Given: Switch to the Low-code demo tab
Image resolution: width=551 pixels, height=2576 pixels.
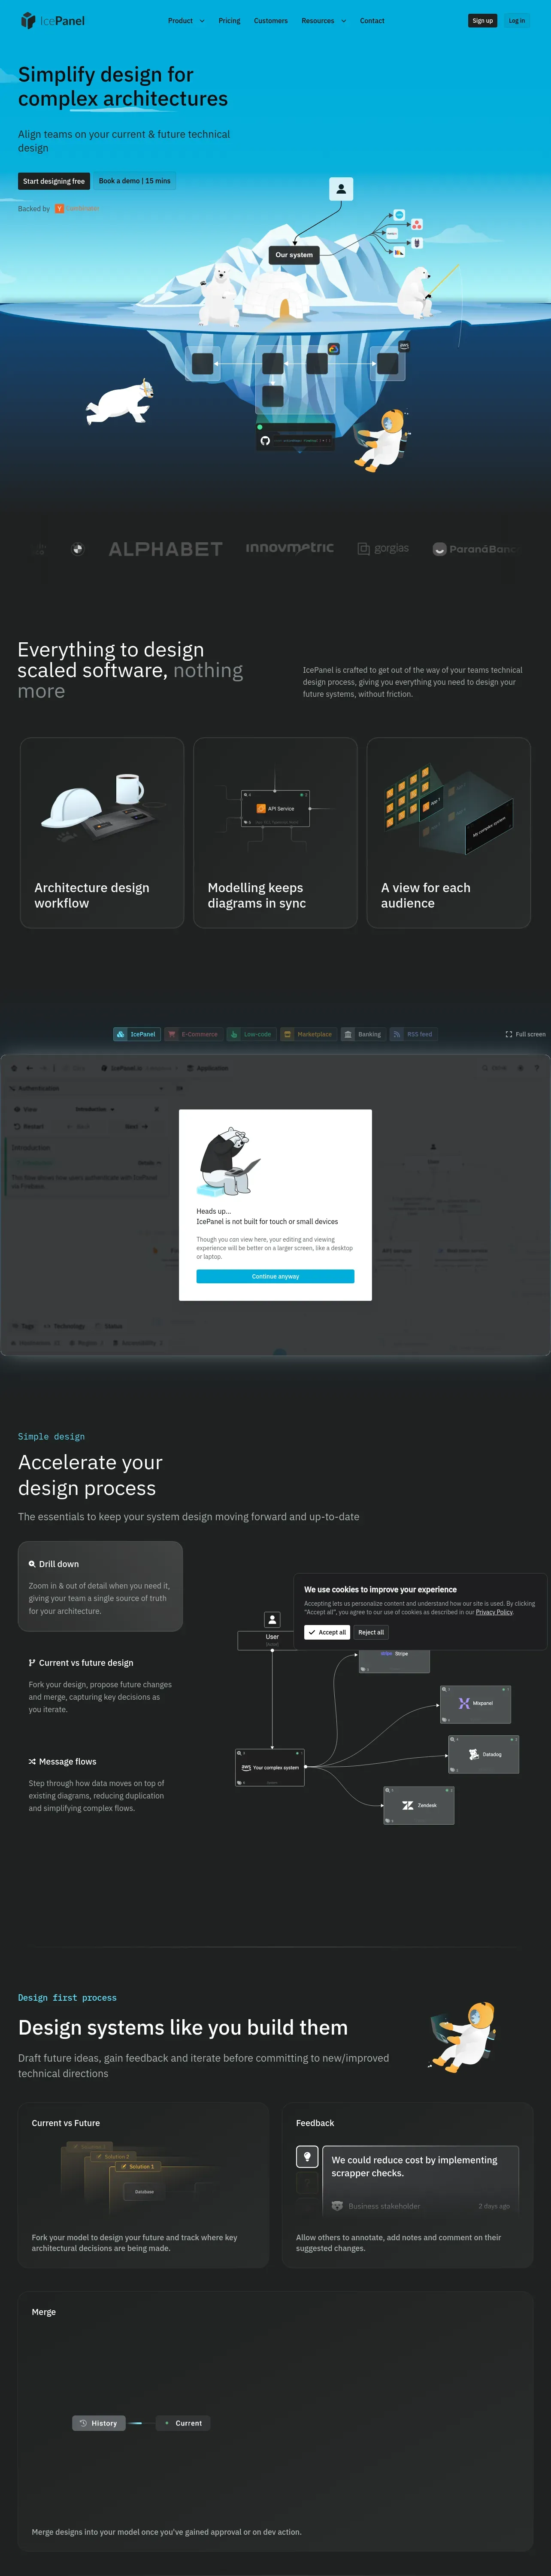Looking at the screenshot, I should pos(250,1034).
